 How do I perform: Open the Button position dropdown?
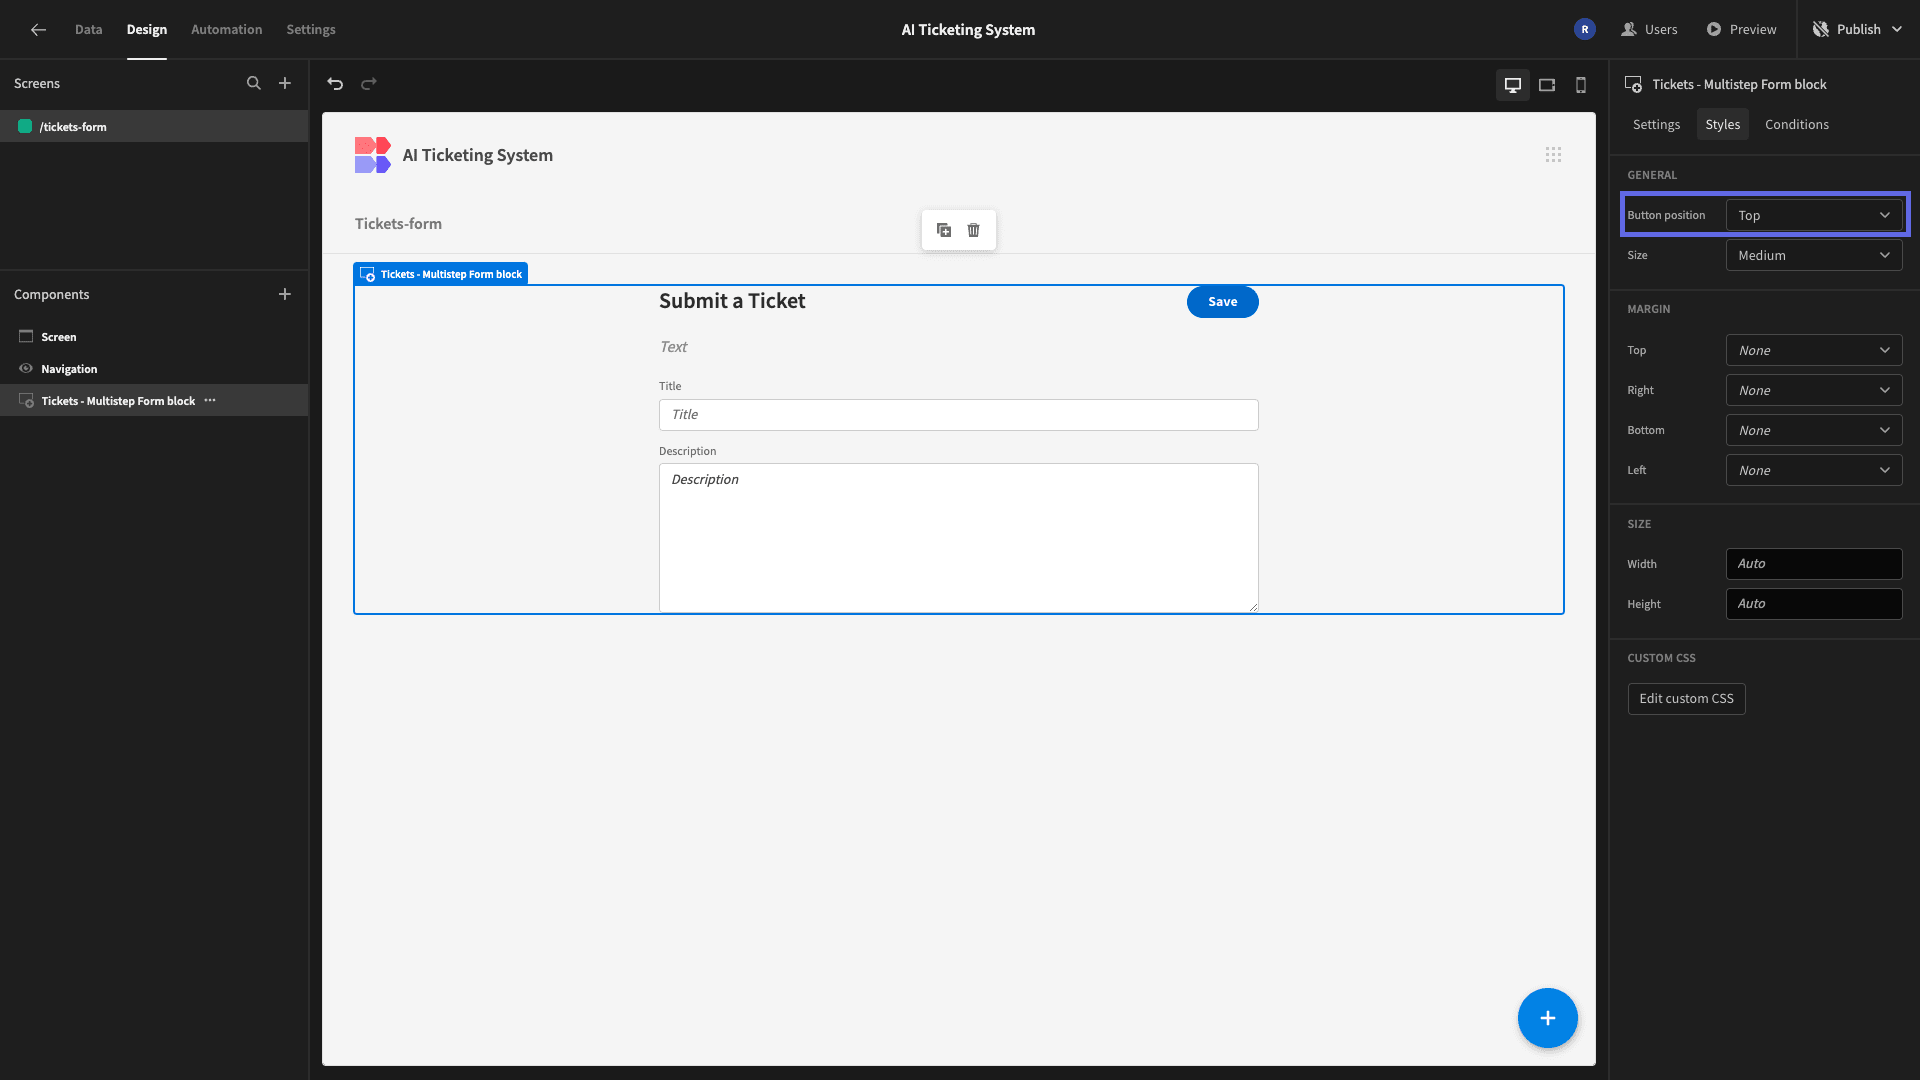pos(1814,215)
